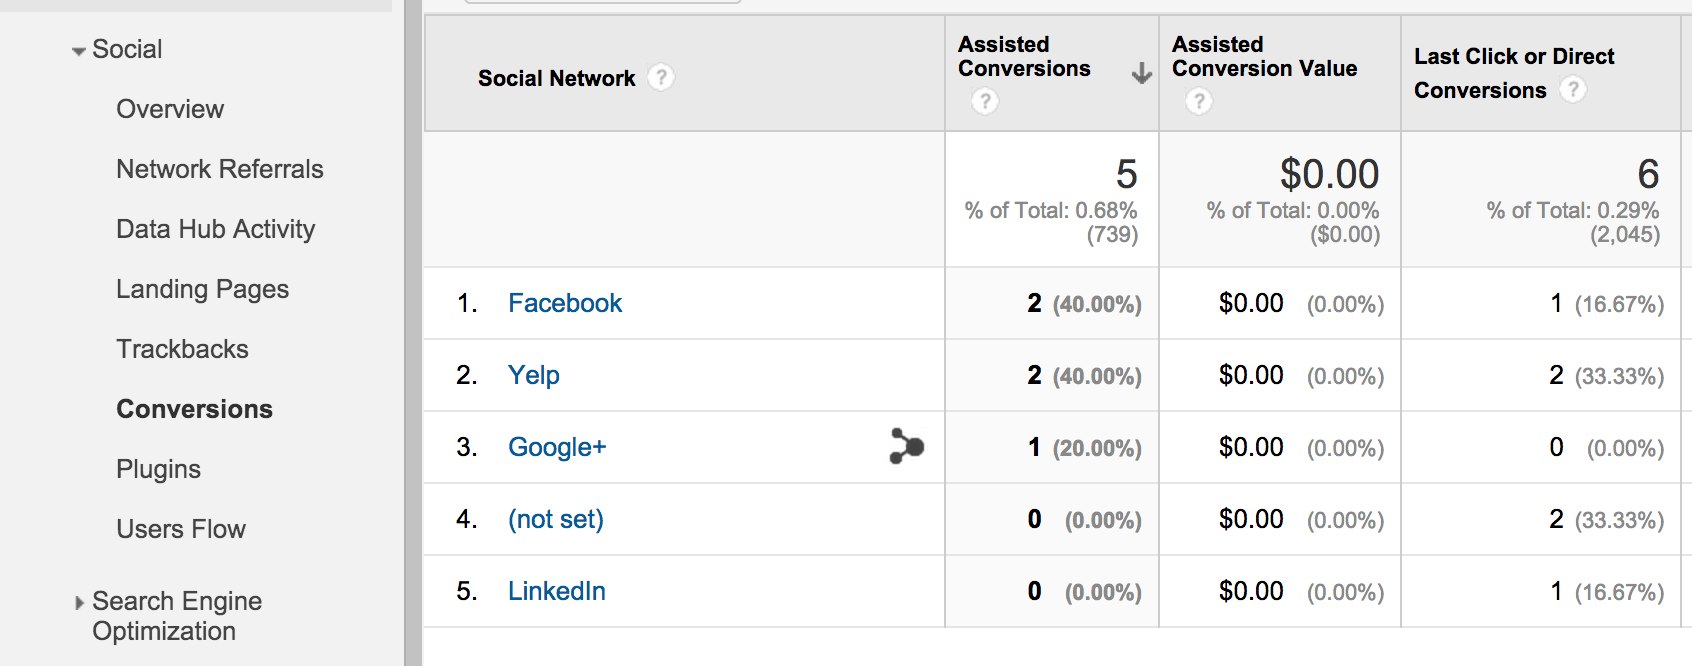Viewport: 1692px width, 666px height.
Task: Collapse the Social section in sidebar
Action: click(x=79, y=51)
